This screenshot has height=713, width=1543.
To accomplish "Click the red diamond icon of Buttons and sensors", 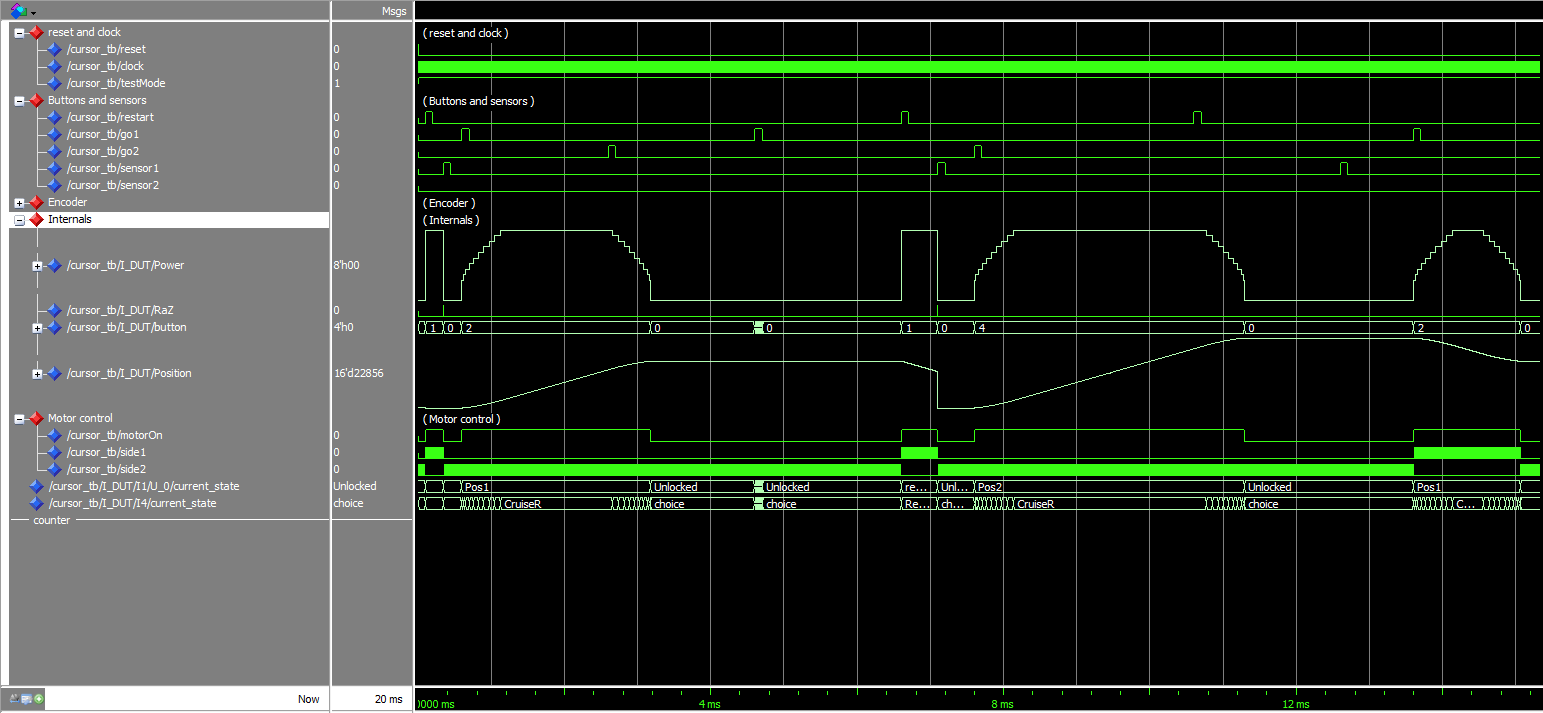I will click(x=36, y=101).
